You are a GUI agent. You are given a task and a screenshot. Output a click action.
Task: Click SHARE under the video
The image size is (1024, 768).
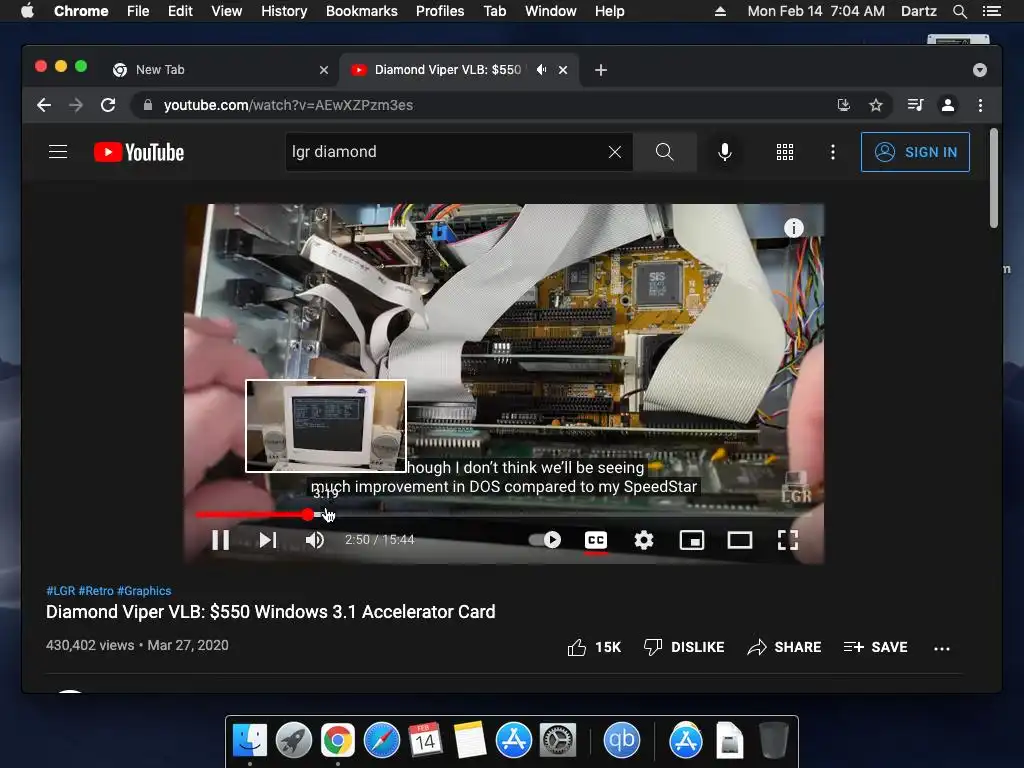[x=784, y=647]
